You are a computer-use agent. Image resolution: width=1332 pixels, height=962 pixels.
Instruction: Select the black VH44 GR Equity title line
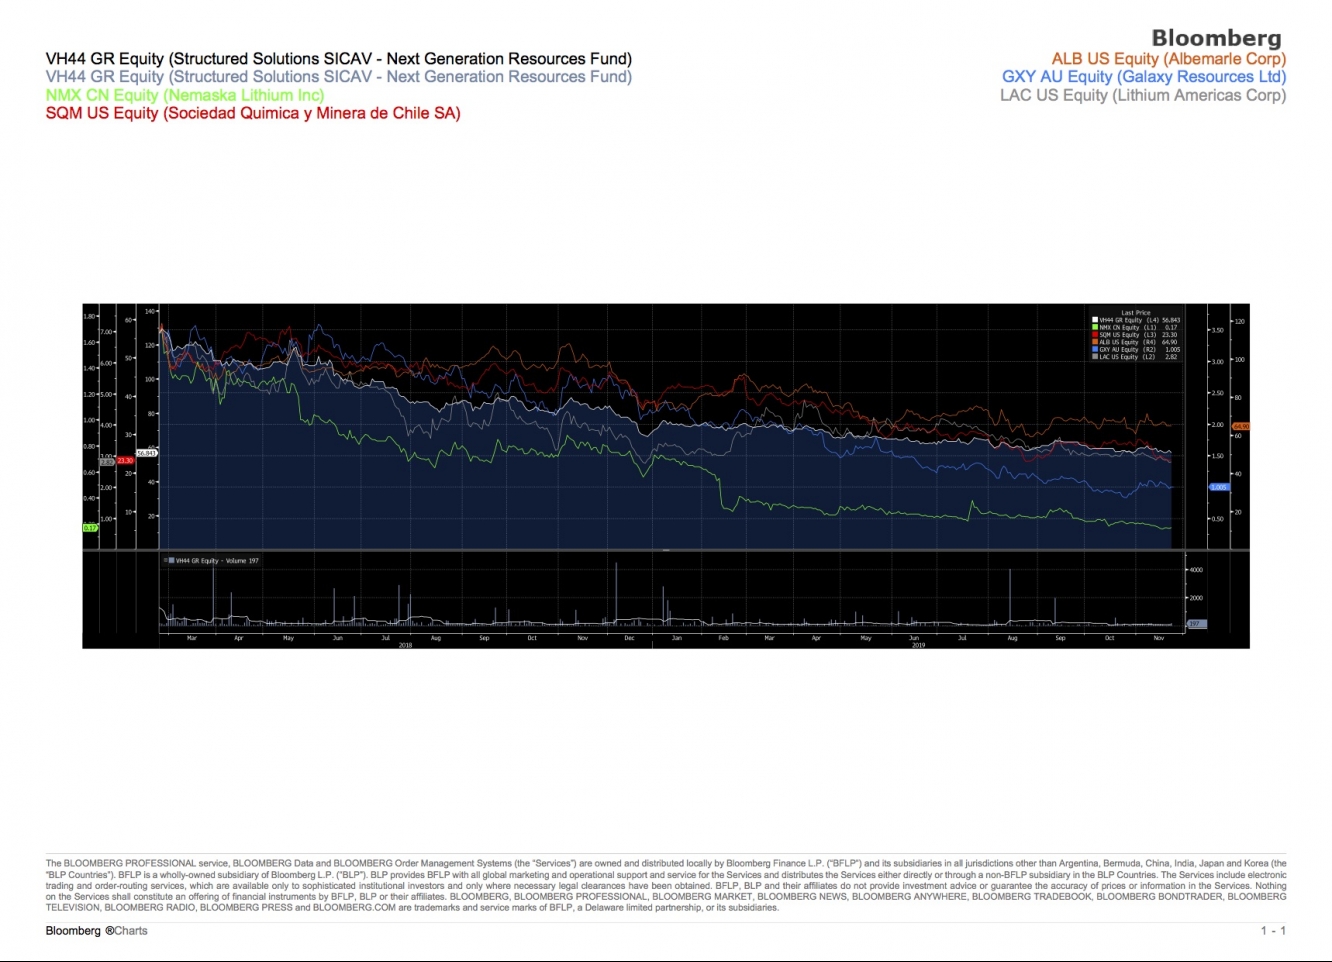click(x=338, y=59)
